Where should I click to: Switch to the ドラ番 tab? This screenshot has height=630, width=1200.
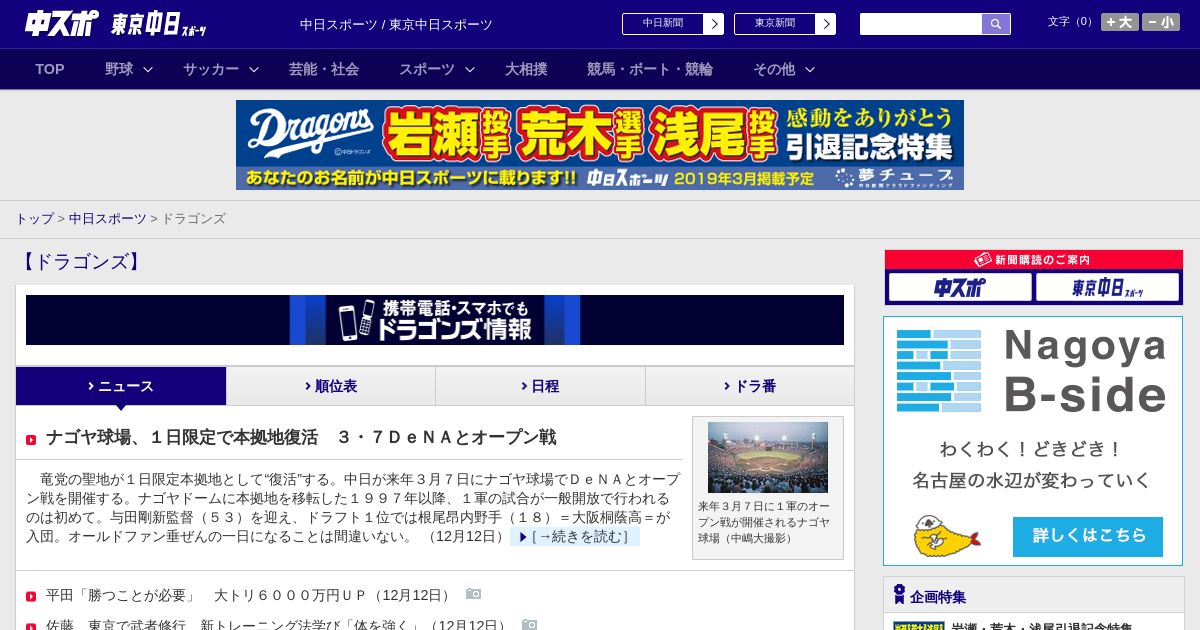pos(750,386)
